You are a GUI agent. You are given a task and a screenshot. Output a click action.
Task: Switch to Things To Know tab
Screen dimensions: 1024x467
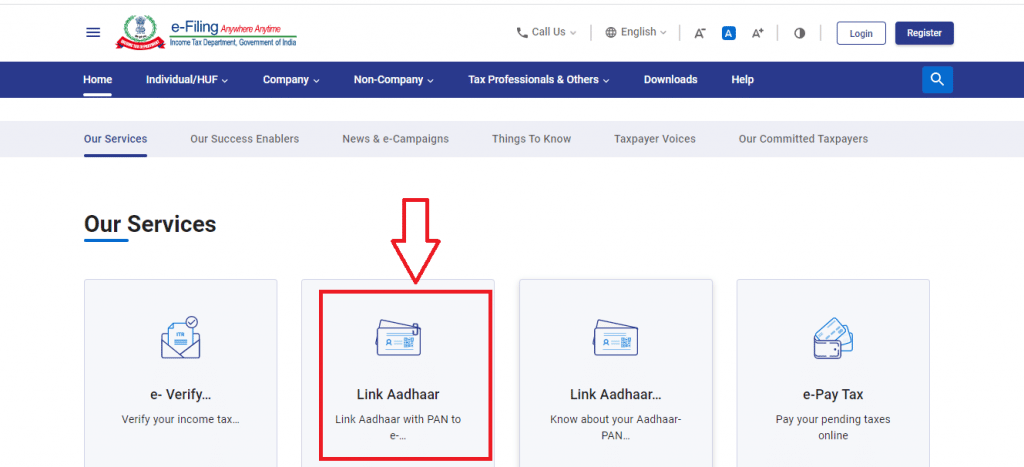click(532, 139)
